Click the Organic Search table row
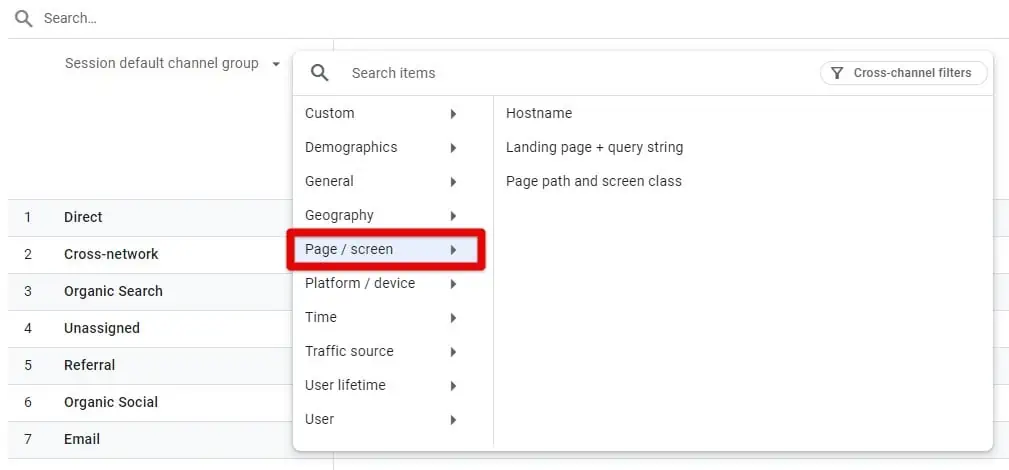The image size is (1009, 470). click(113, 291)
